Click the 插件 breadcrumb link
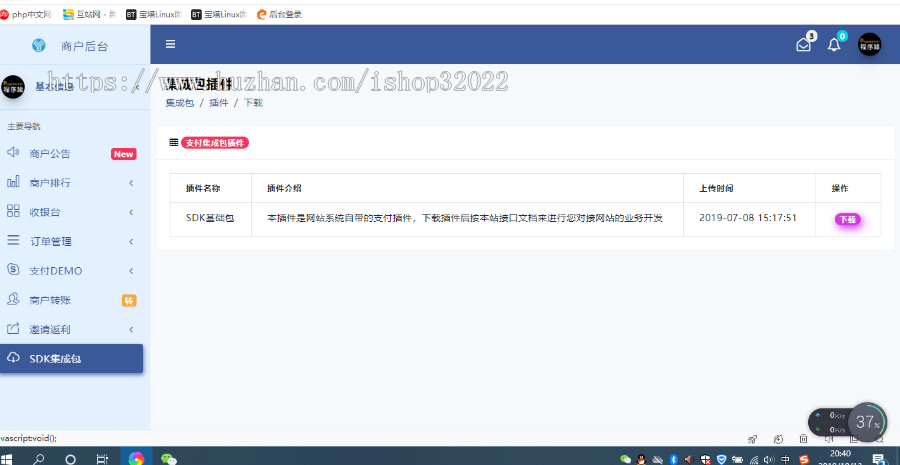This screenshot has height=465, width=900. (x=219, y=103)
